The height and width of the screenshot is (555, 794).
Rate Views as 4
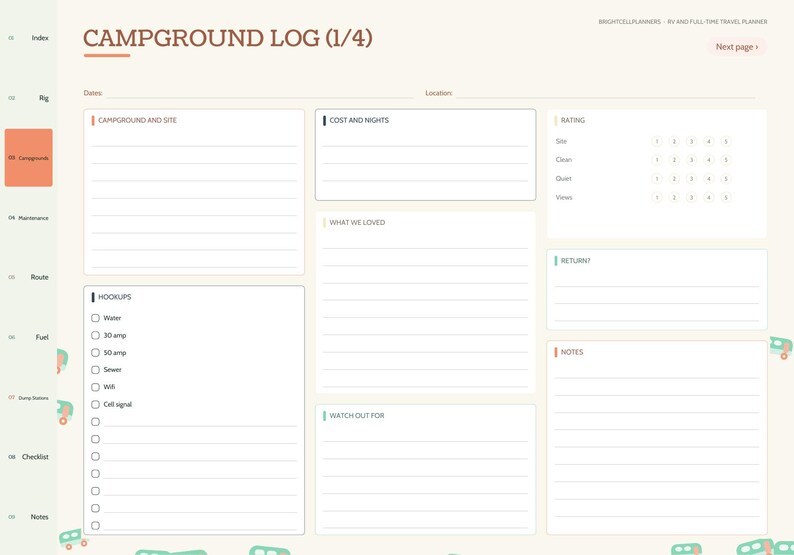(x=708, y=197)
